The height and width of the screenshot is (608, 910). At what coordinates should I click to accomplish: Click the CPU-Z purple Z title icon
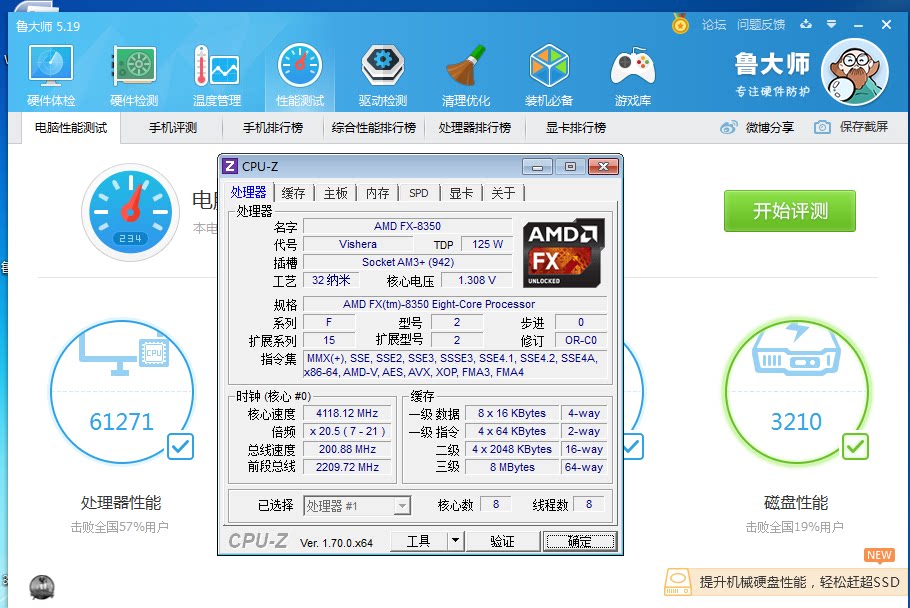click(x=230, y=167)
